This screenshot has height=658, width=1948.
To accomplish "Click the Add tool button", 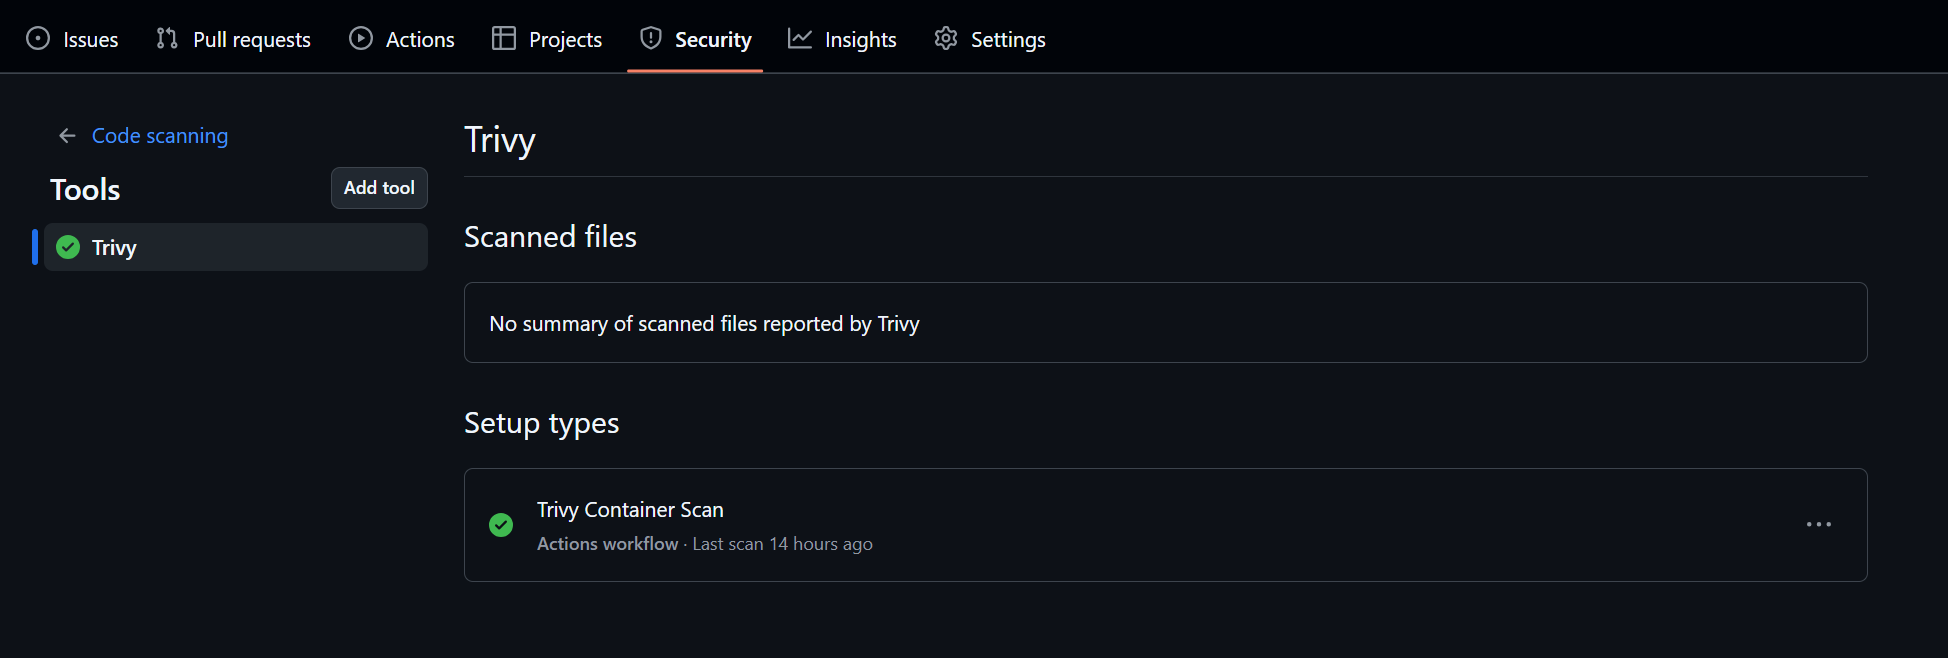I will [379, 187].
